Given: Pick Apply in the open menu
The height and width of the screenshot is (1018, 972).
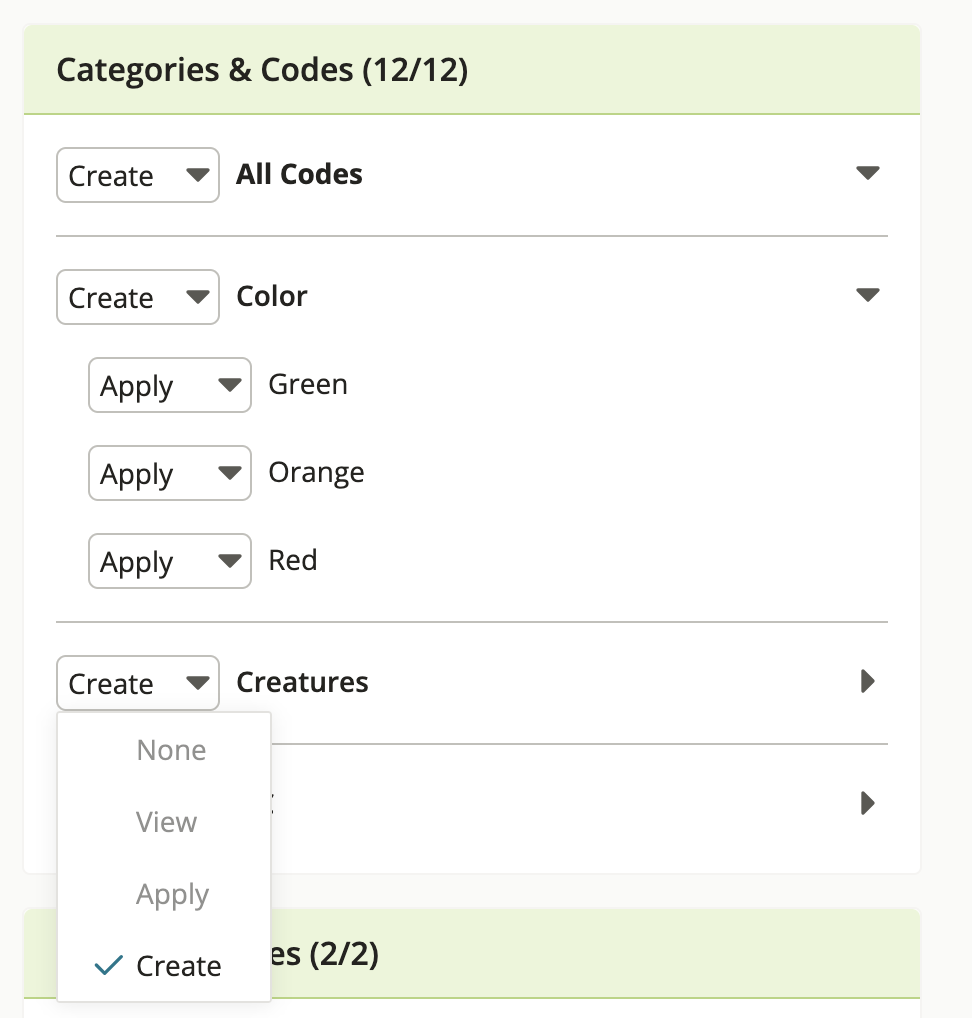Looking at the screenshot, I should pos(172,894).
